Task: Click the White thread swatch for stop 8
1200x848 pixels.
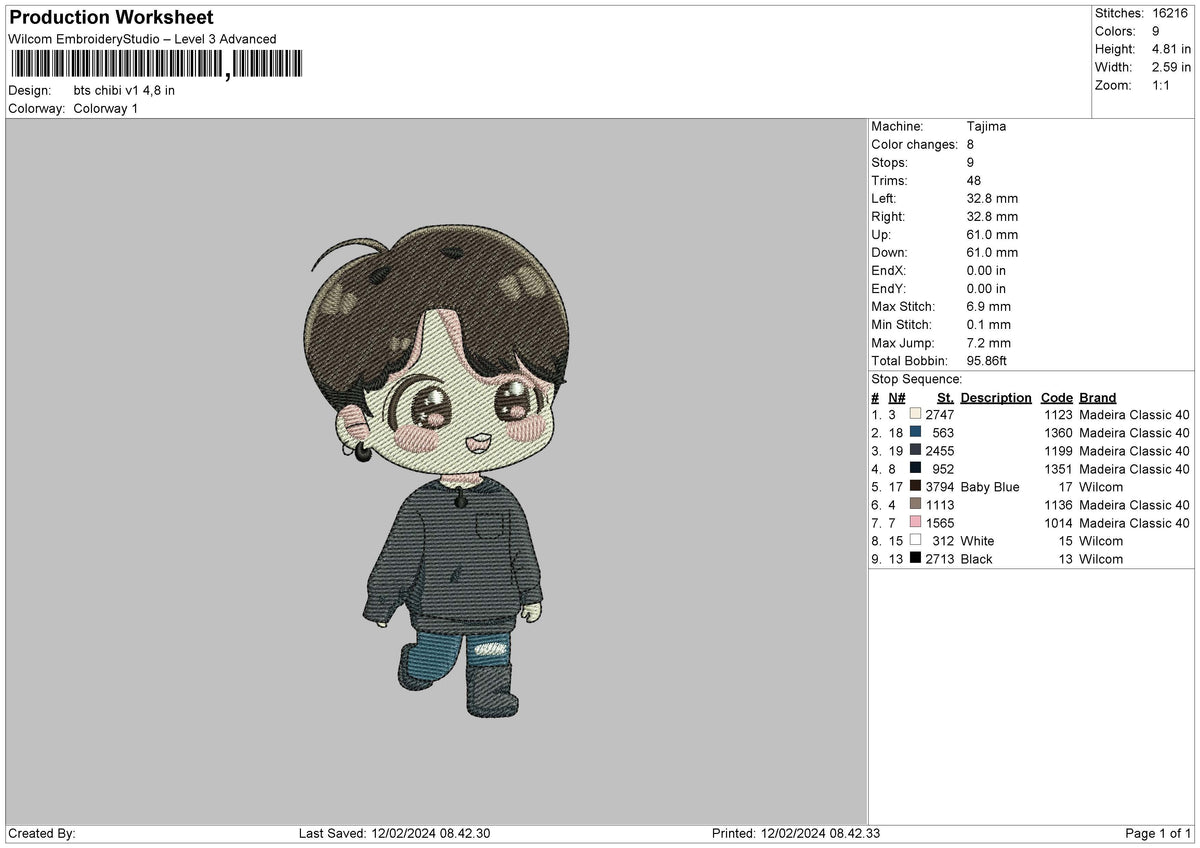Action: point(914,541)
